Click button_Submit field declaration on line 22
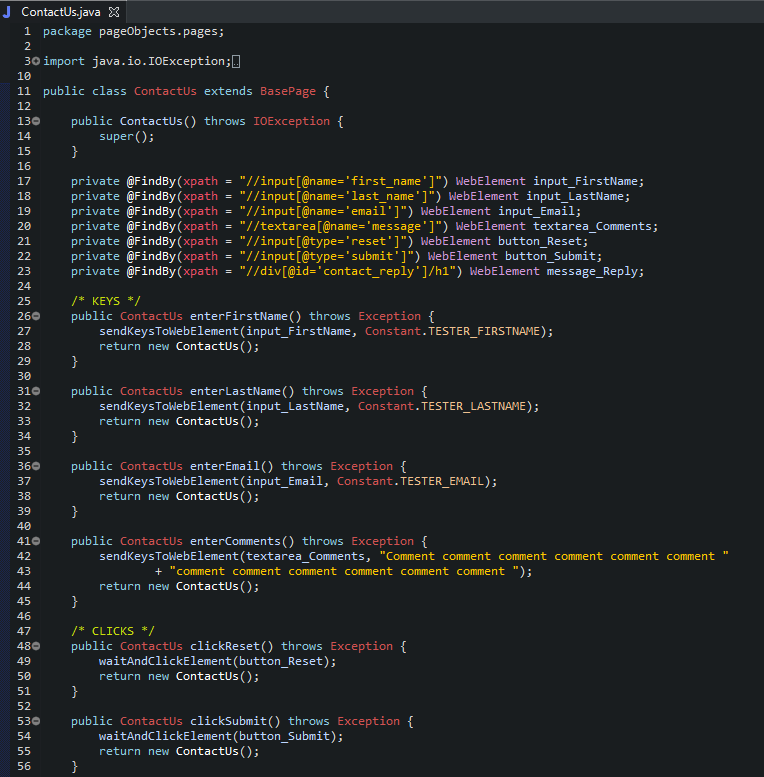Image resolution: width=764 pixels, height=777 pixels. click(549, 256)
